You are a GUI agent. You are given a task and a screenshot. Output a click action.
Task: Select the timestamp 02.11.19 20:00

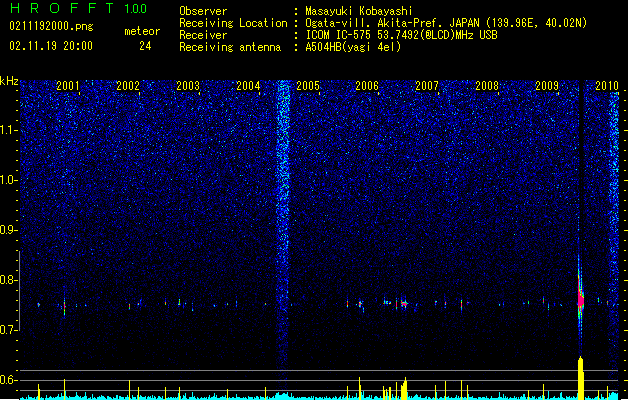(51, 46)
